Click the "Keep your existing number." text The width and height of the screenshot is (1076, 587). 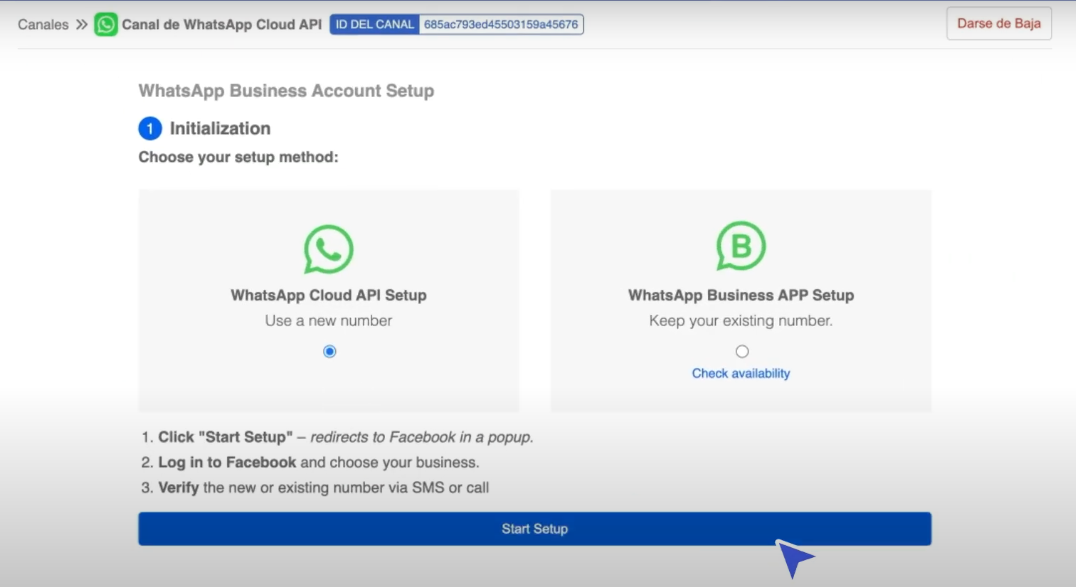coord(740,321)
